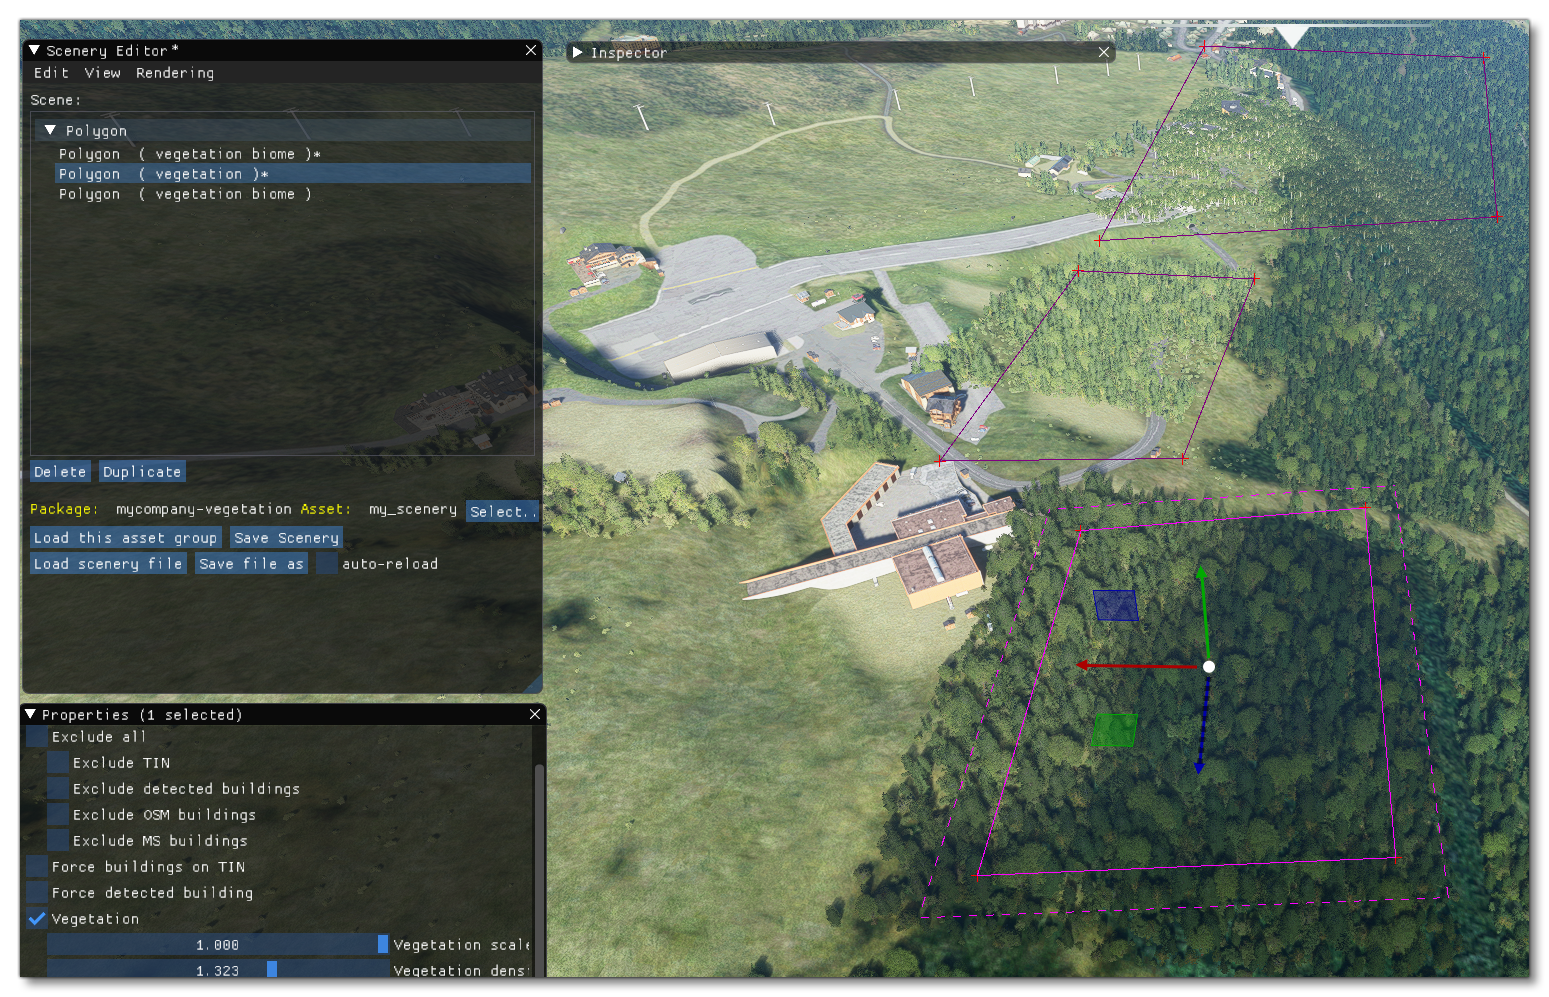Viewport: 1549px width, 997px height.
Task: Click the Duplicate button
Action: 142,471
